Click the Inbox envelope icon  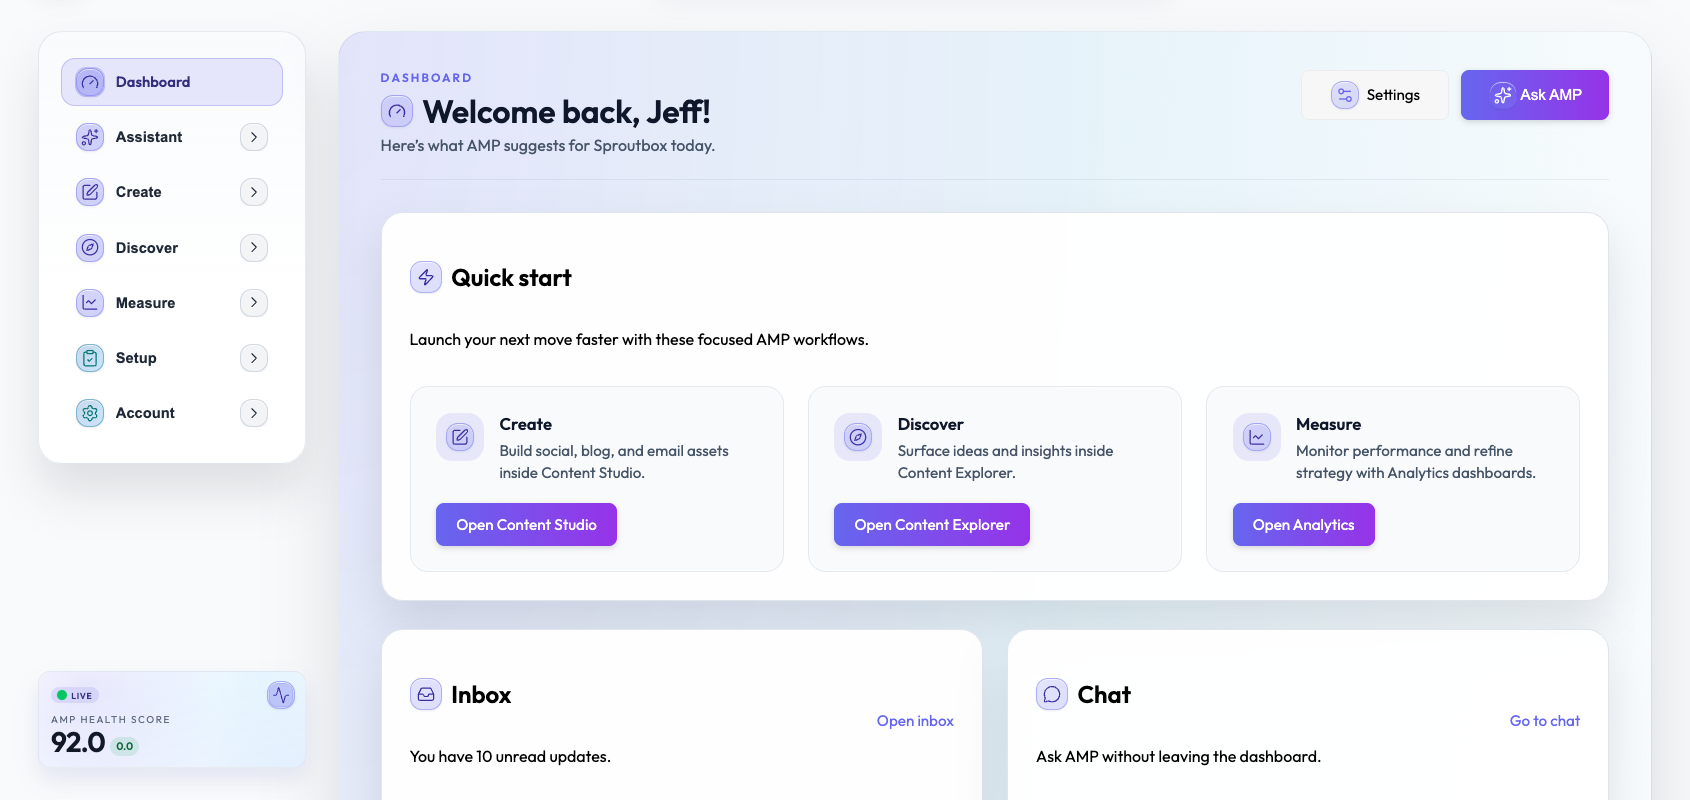click(425, 694)
